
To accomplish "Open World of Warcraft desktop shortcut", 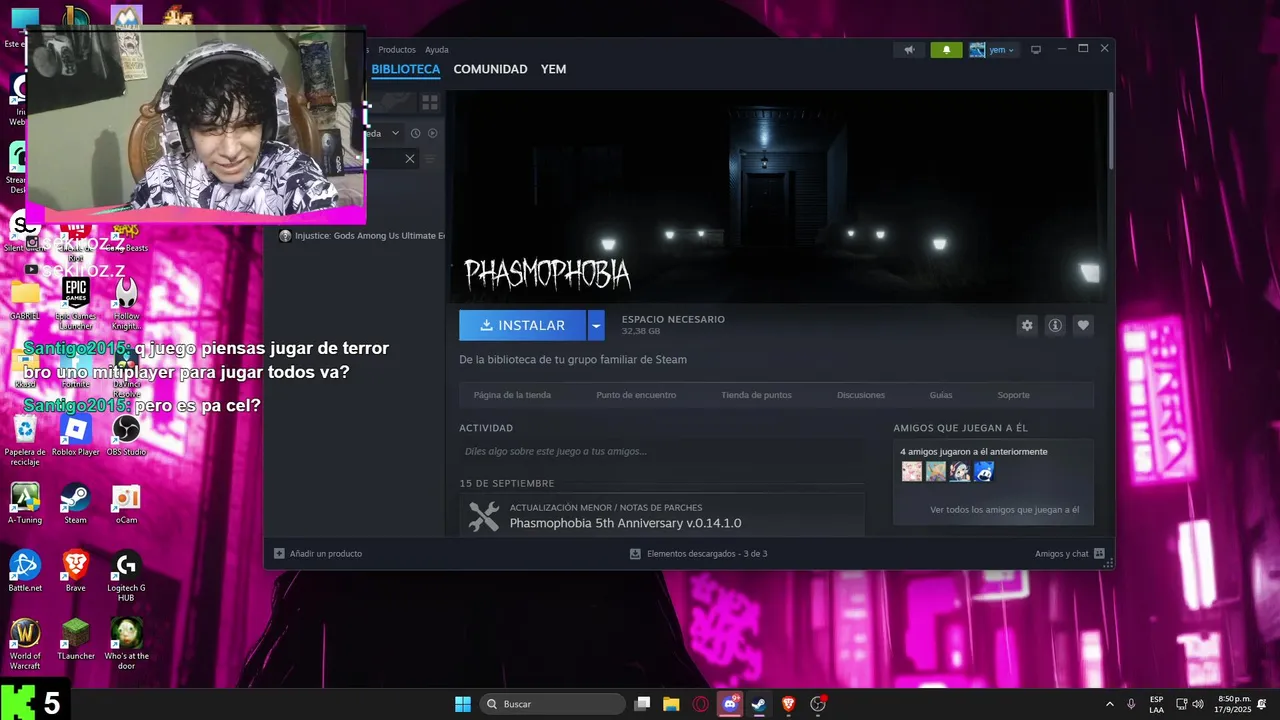I will (x=25, y=644).
